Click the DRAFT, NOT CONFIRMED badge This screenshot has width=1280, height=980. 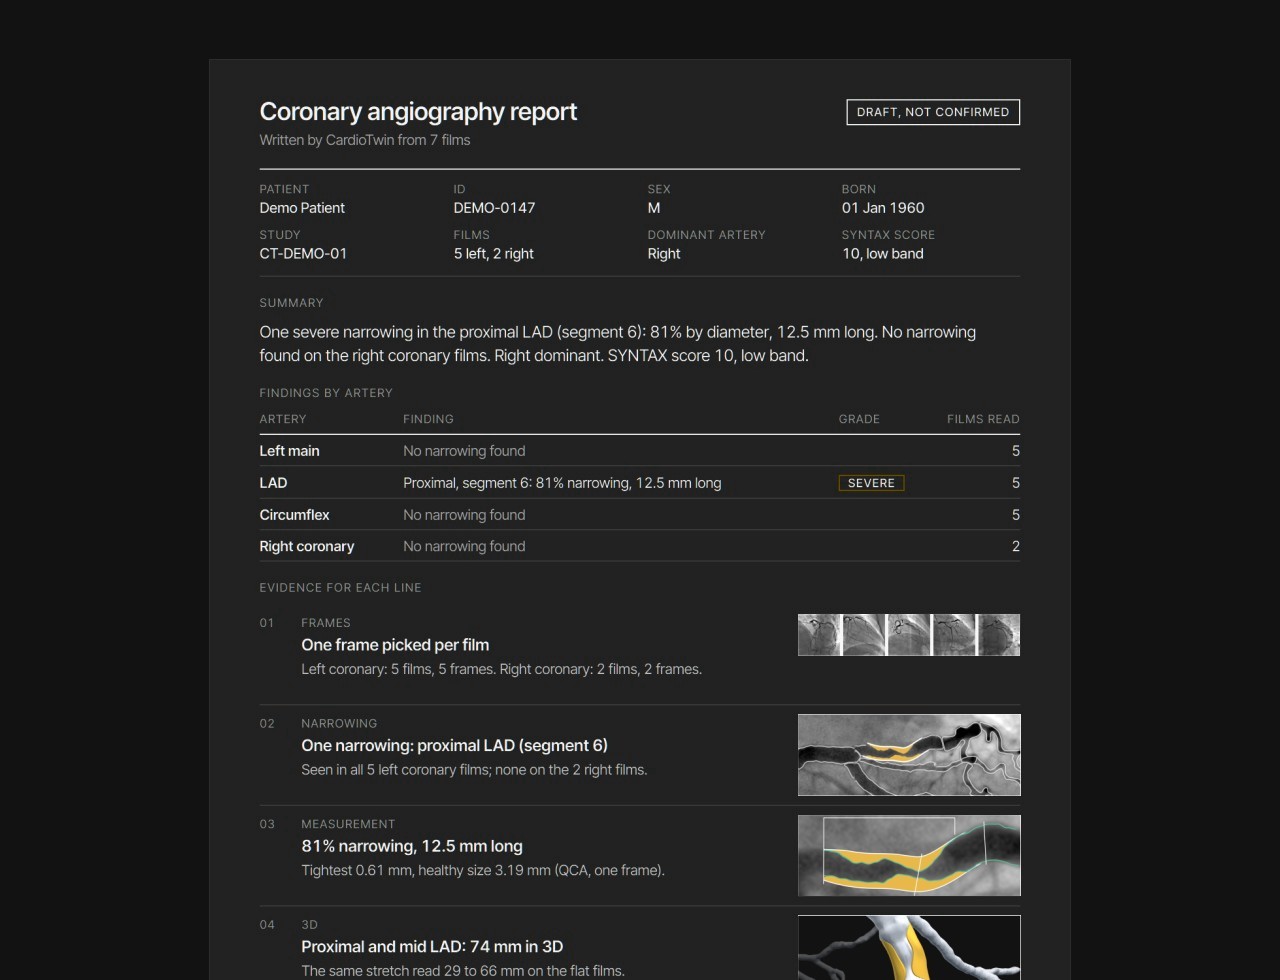[x=933, y=112]
